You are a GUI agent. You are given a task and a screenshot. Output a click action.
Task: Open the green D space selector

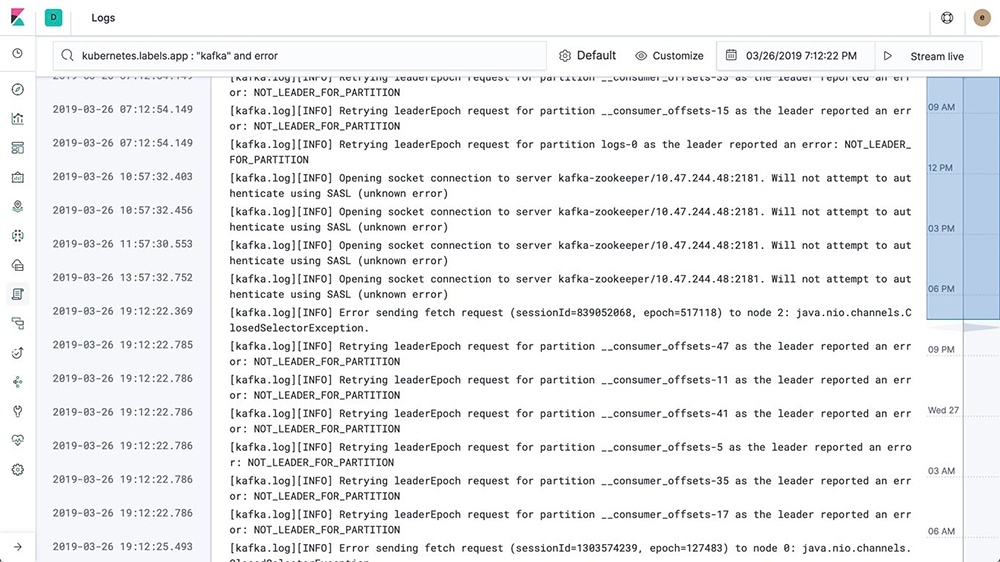point(54,18)
